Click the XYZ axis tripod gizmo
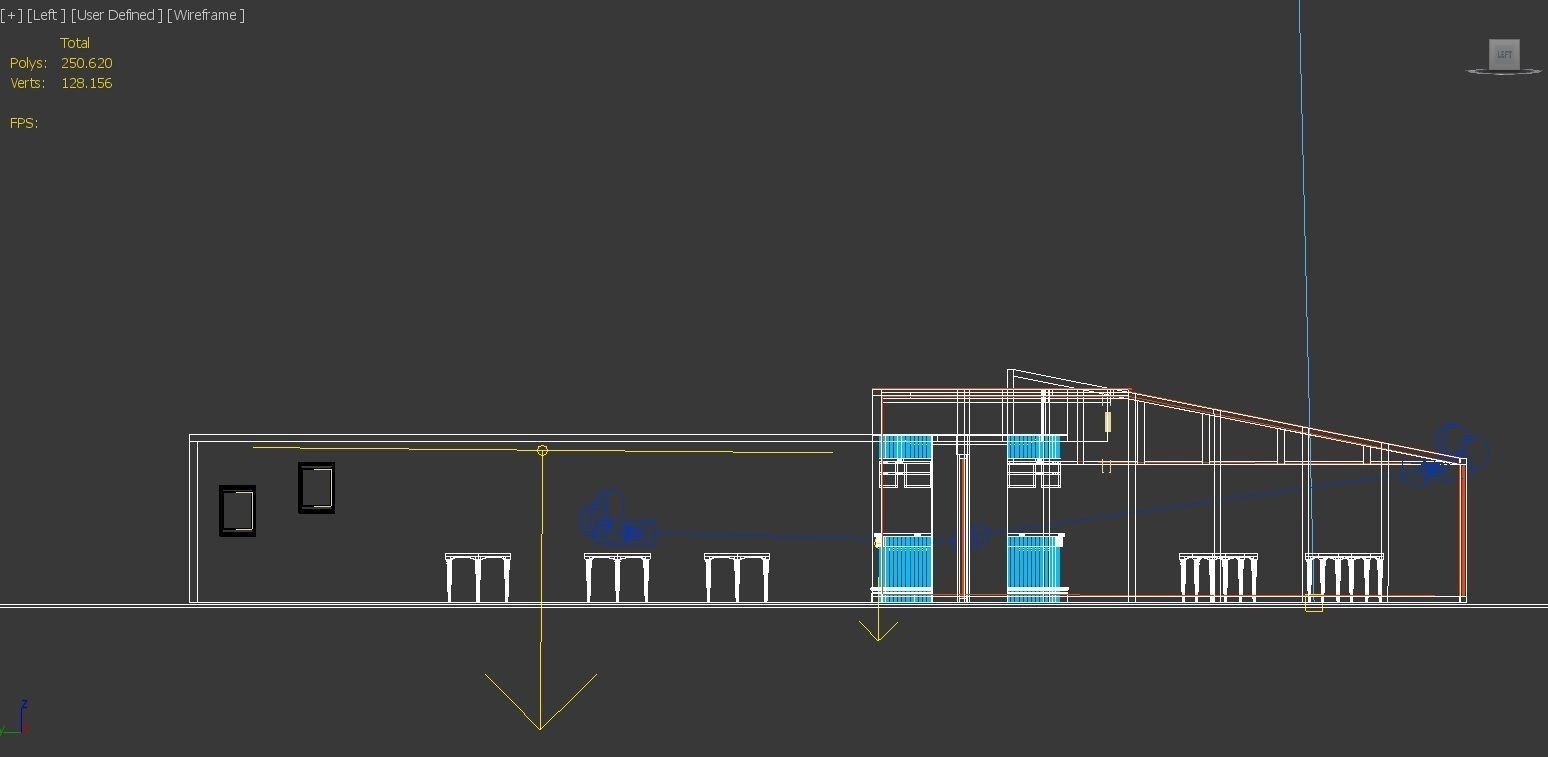Viewport: 1548px width, 757px height. click(15, 719)
